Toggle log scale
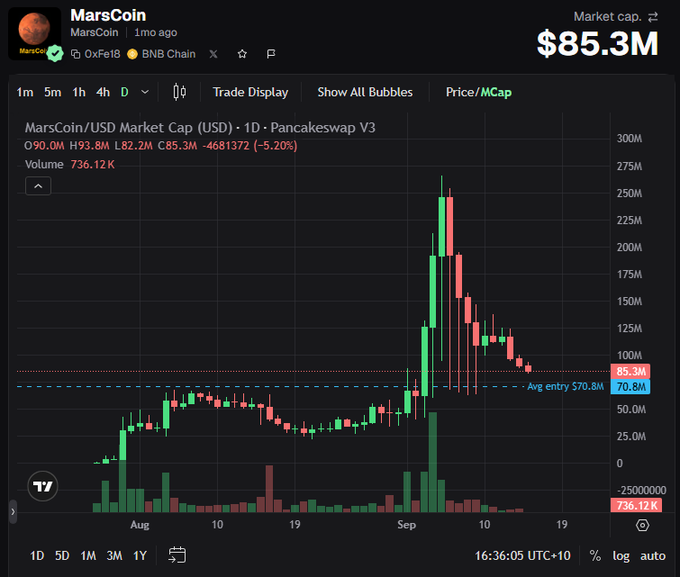 (621, 556)
